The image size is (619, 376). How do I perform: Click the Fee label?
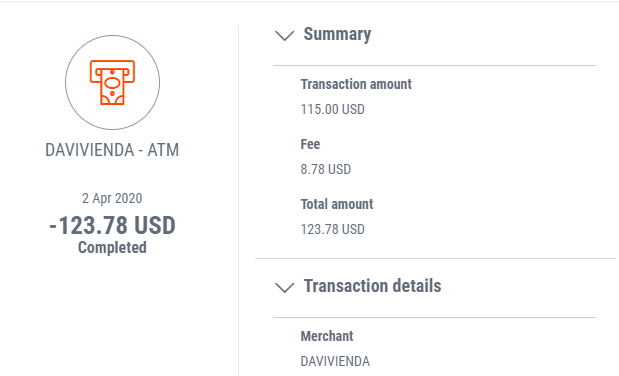tap(310, 144)
